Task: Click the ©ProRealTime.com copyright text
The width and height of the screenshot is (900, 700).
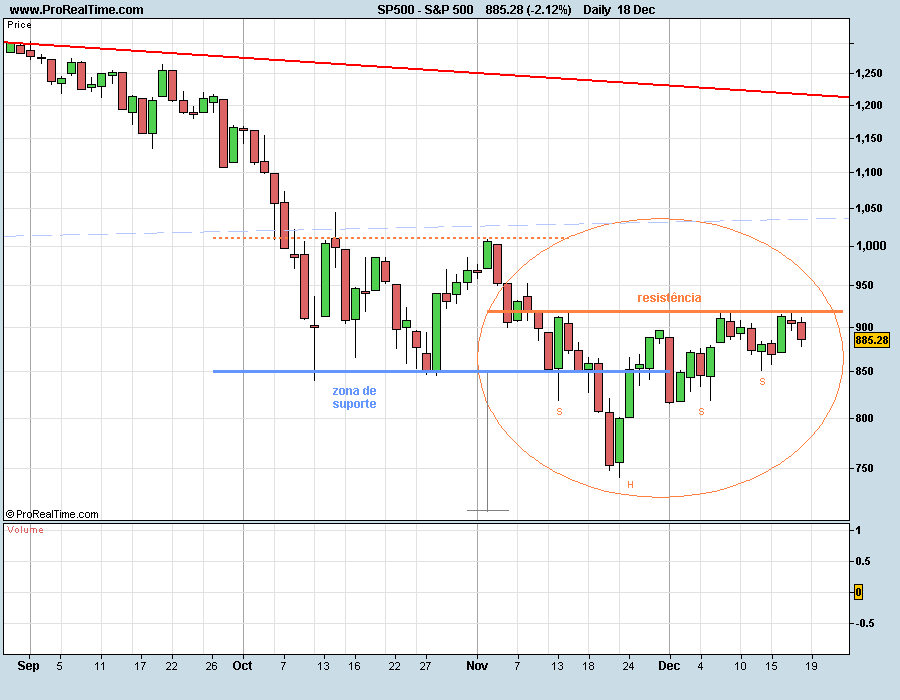Action: coord(52,514)
